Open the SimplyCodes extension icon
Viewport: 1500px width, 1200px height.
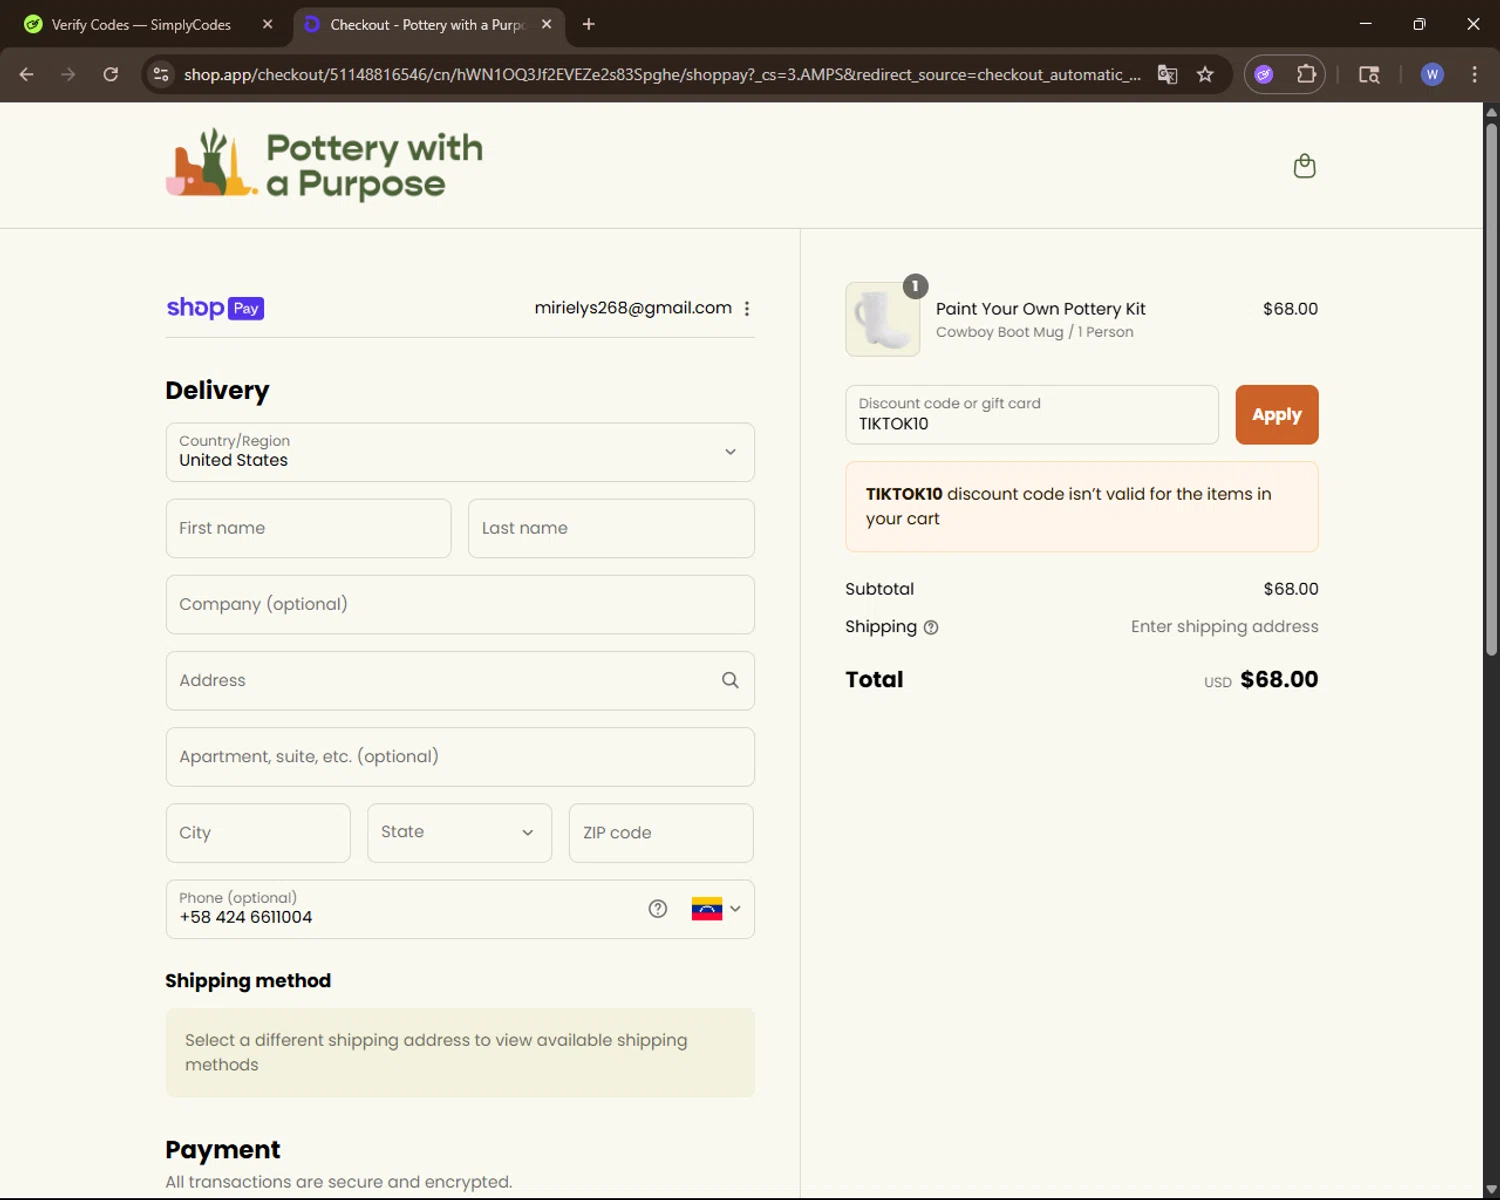[x=1264, y=74]
